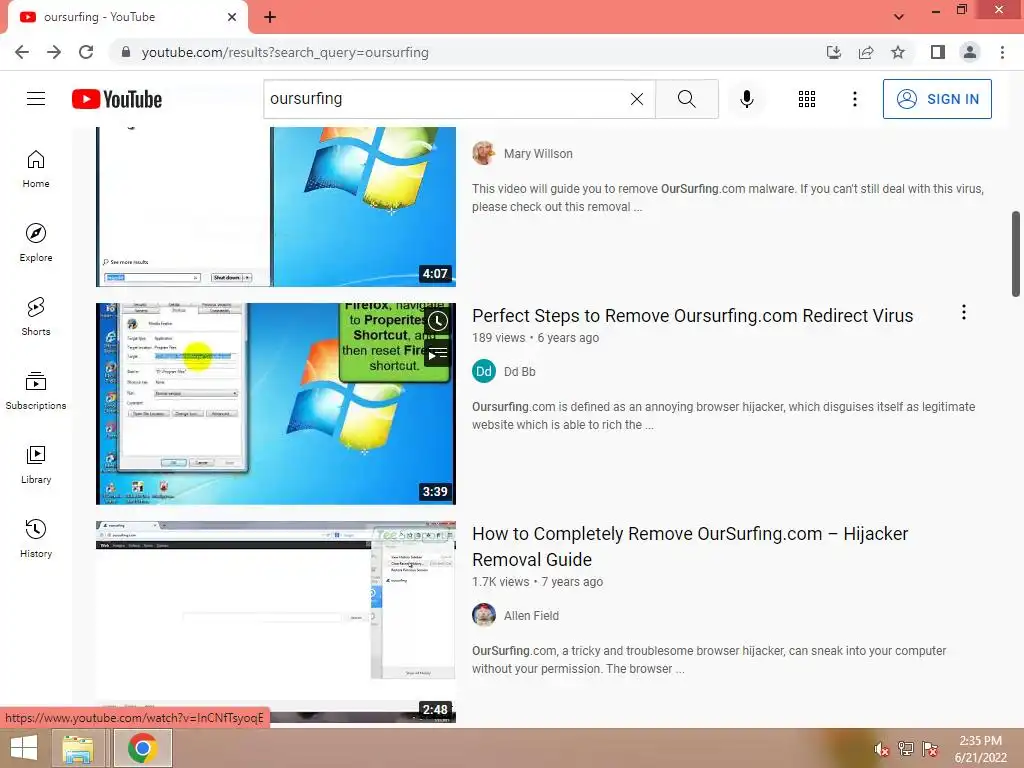Click the '1.7K views • 7 years ago' text

[537, 581]
